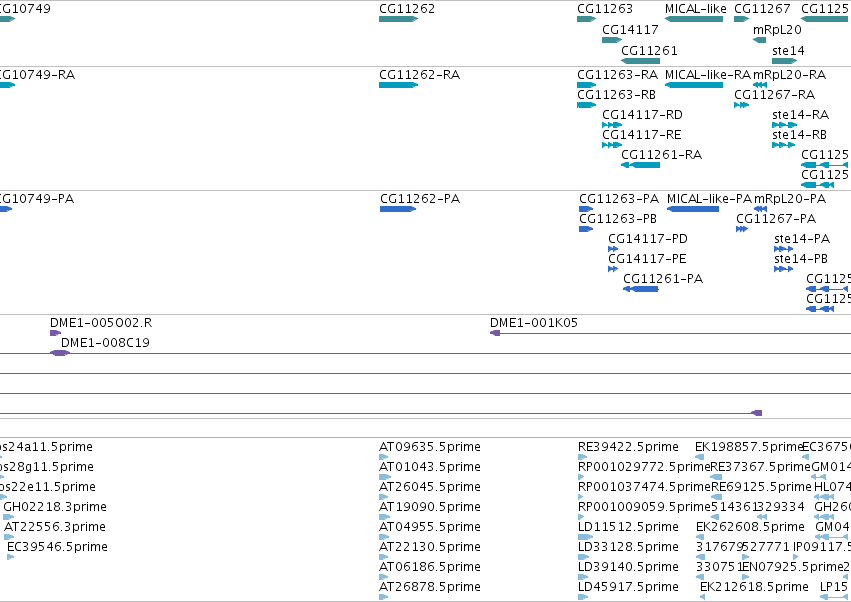Click the CG11262 gene label
Screen dimensions: 851x602
(x=407, y=9)
